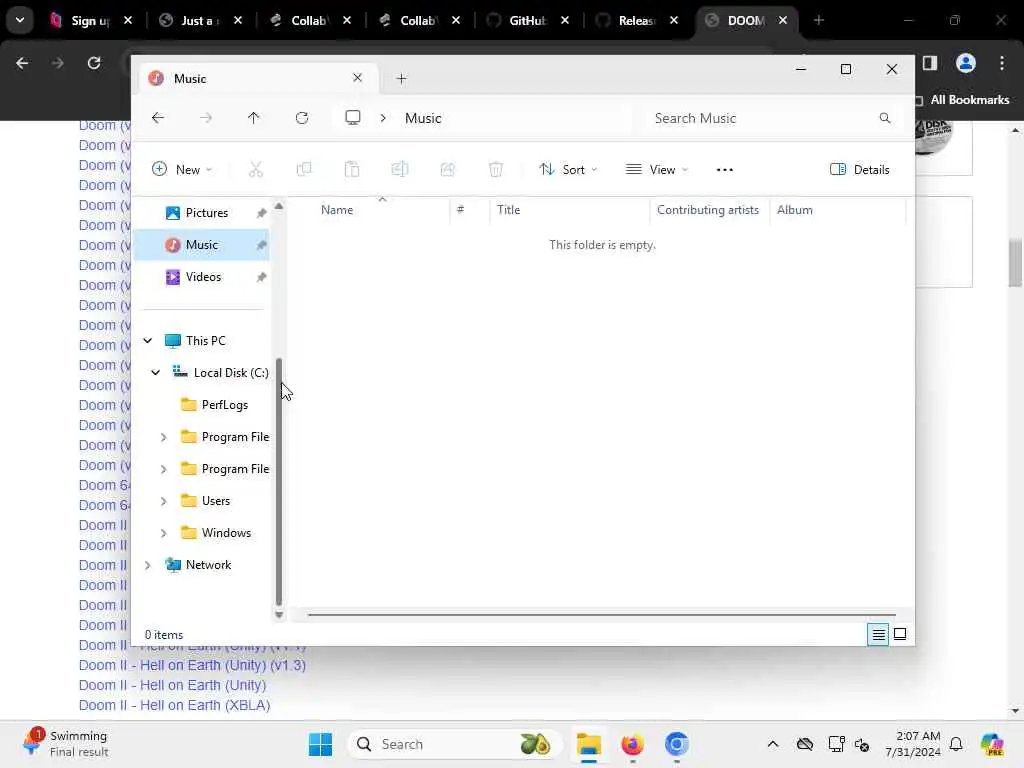Viewport: 1024px width, 768px height.
Task: Click the PC icon in address bar
Action: 353,118
